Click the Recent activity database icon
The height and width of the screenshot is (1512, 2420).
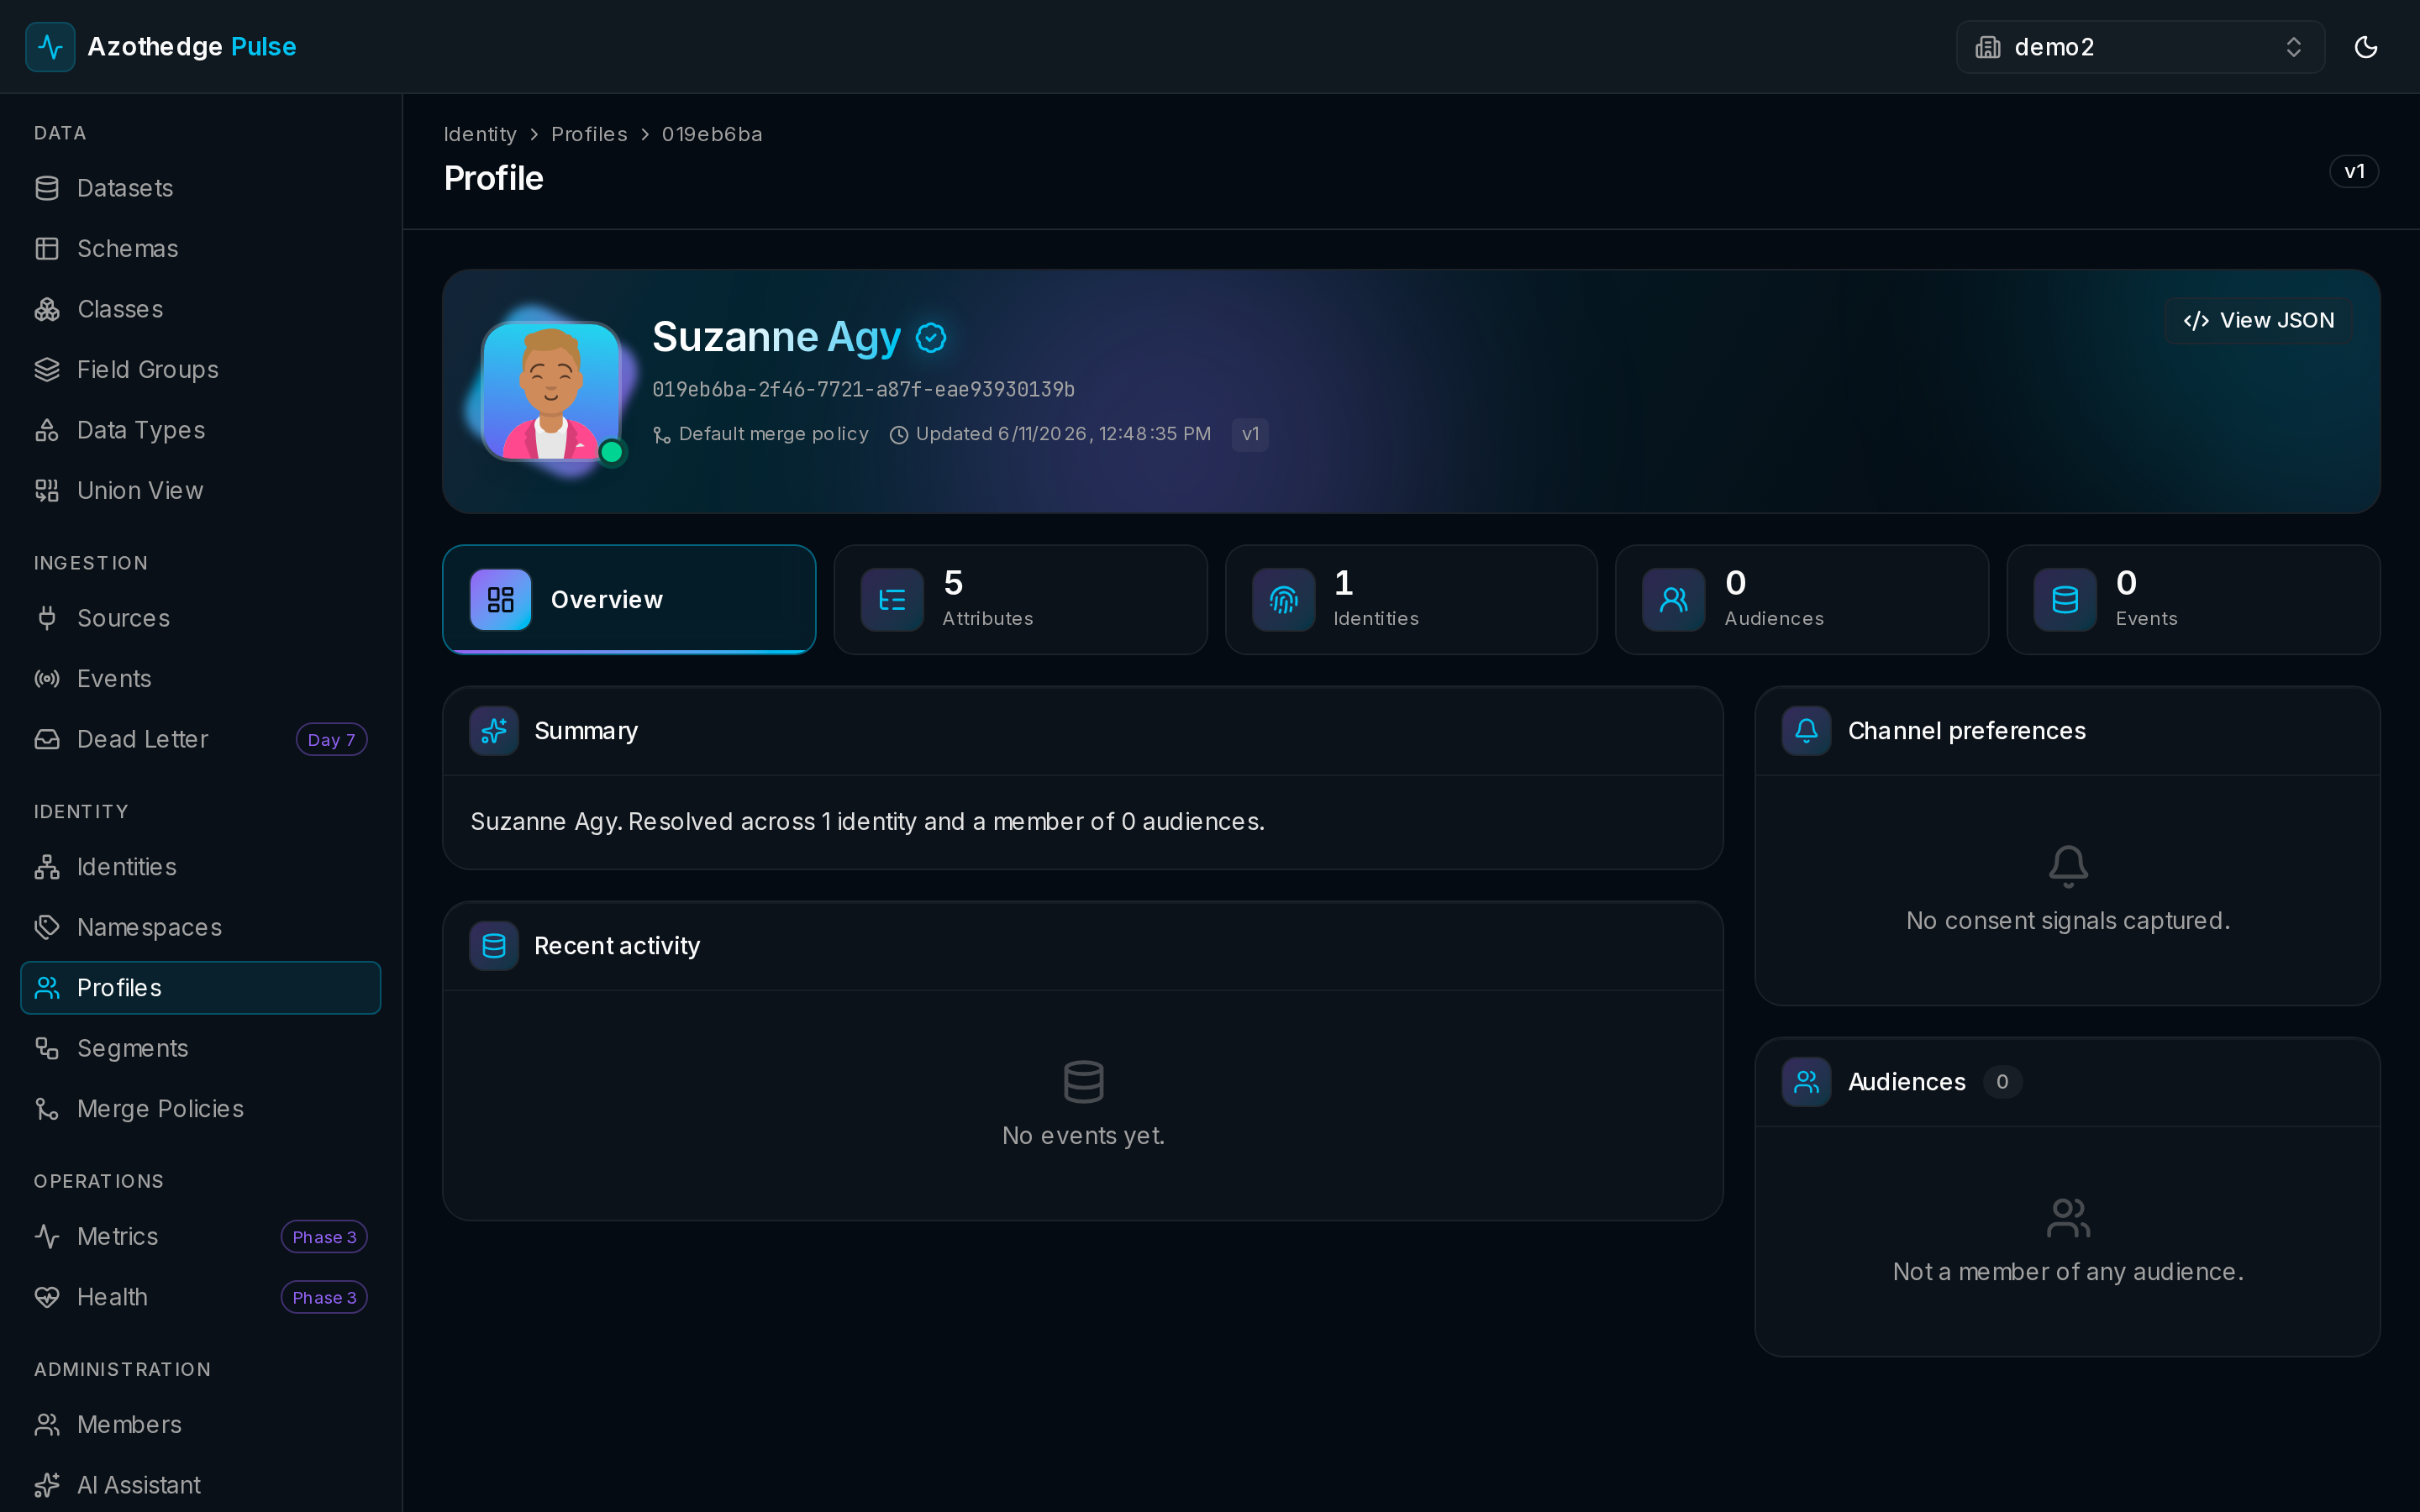(x=494, y=946)
